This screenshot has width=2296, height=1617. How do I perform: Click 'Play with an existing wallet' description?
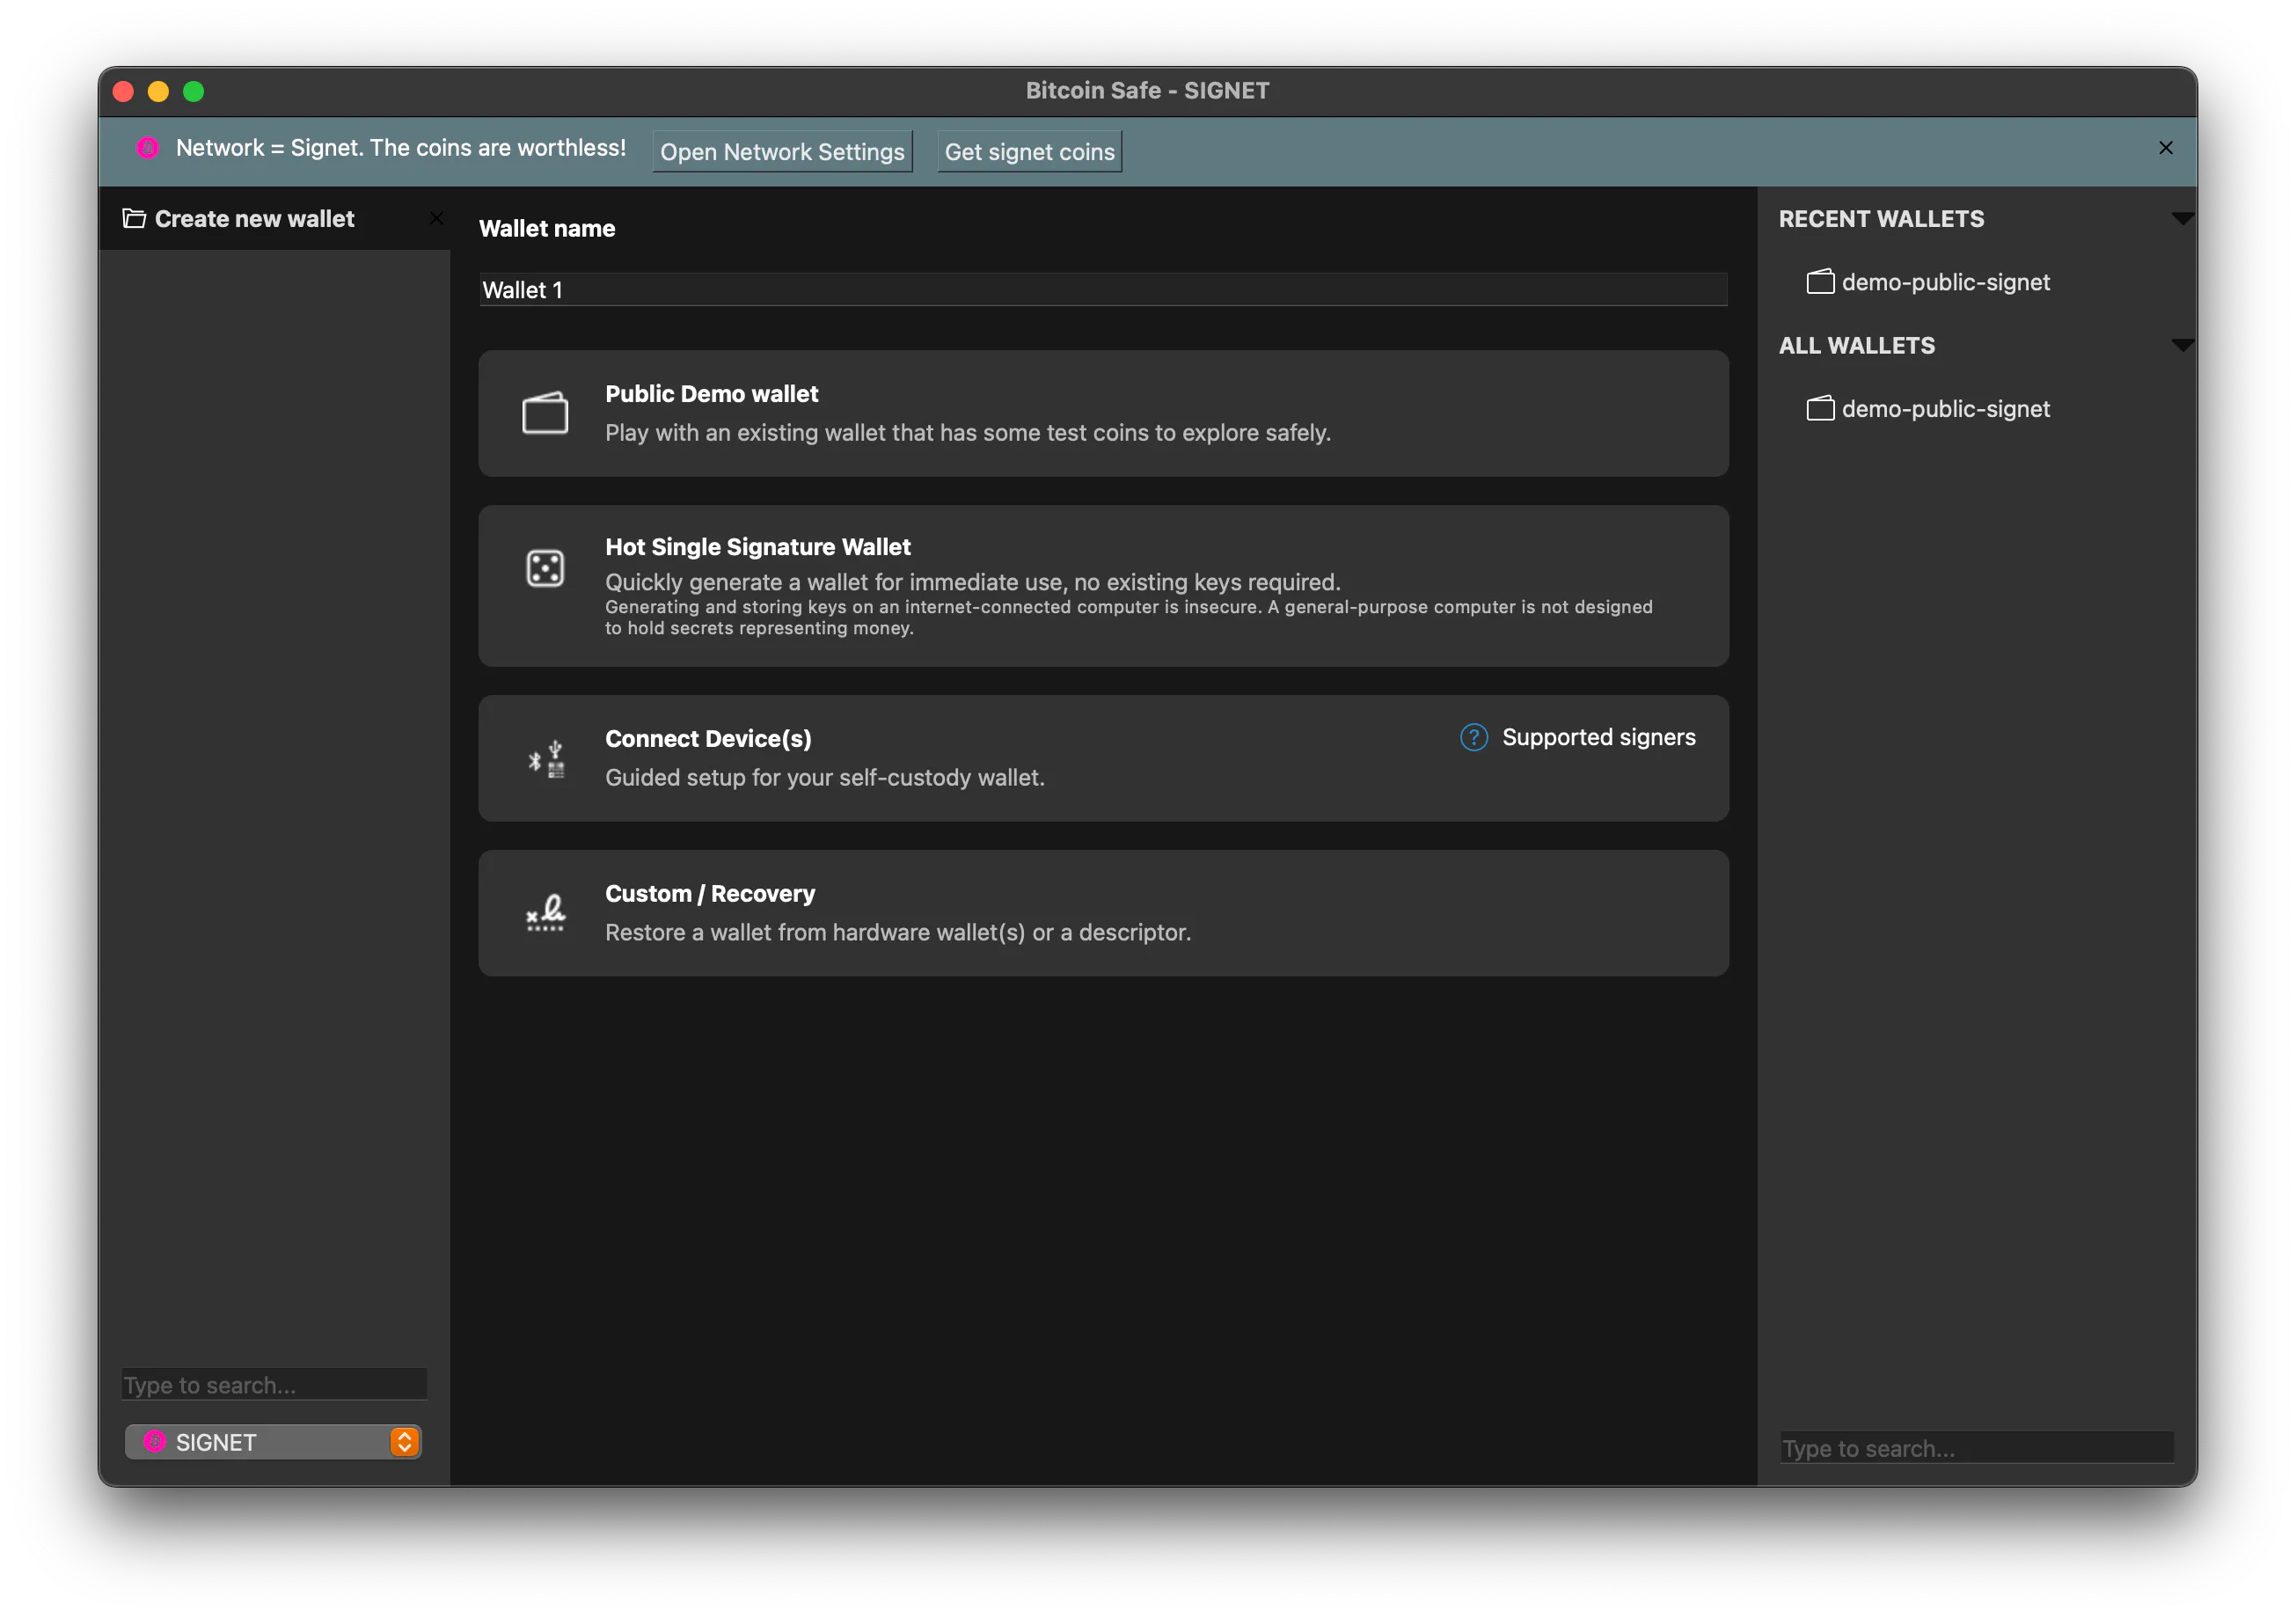point(967,432)
